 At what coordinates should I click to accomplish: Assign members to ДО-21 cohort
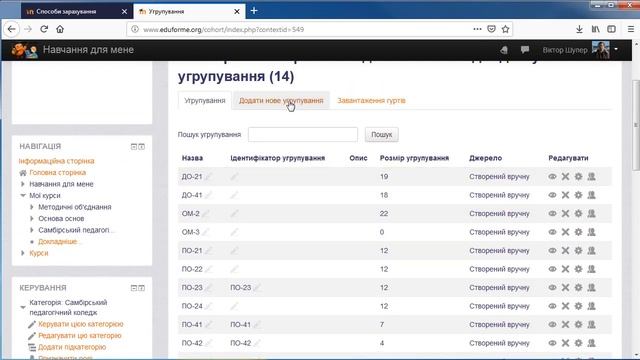[591, 177]
